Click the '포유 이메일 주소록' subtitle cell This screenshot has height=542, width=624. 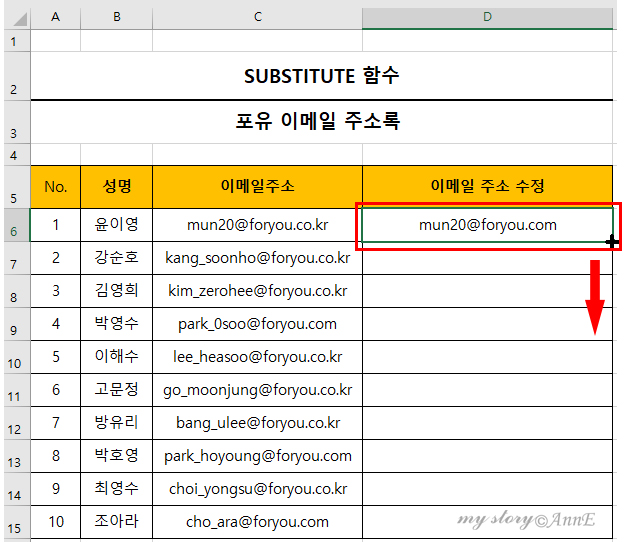pyautogui.click(x=322, y=122)
